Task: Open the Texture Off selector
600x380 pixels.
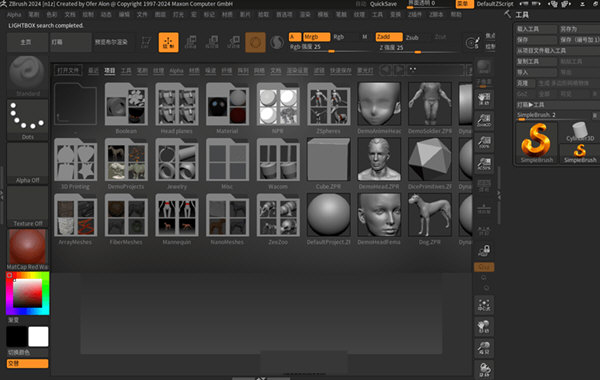Action: pos(28,207)
